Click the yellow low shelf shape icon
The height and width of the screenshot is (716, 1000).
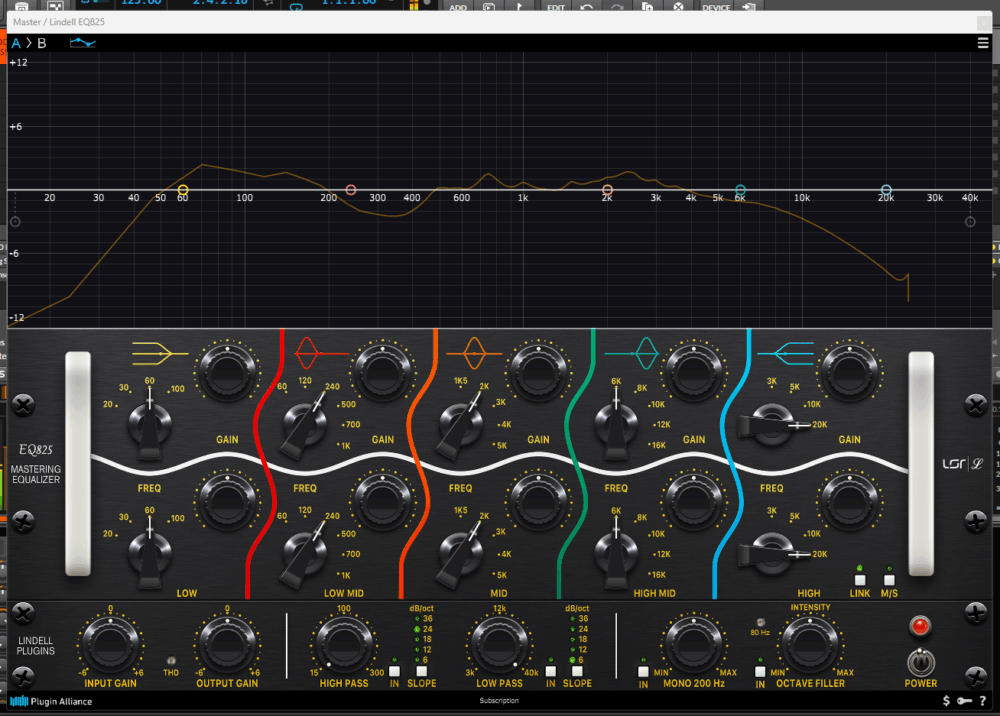point(160,353)
